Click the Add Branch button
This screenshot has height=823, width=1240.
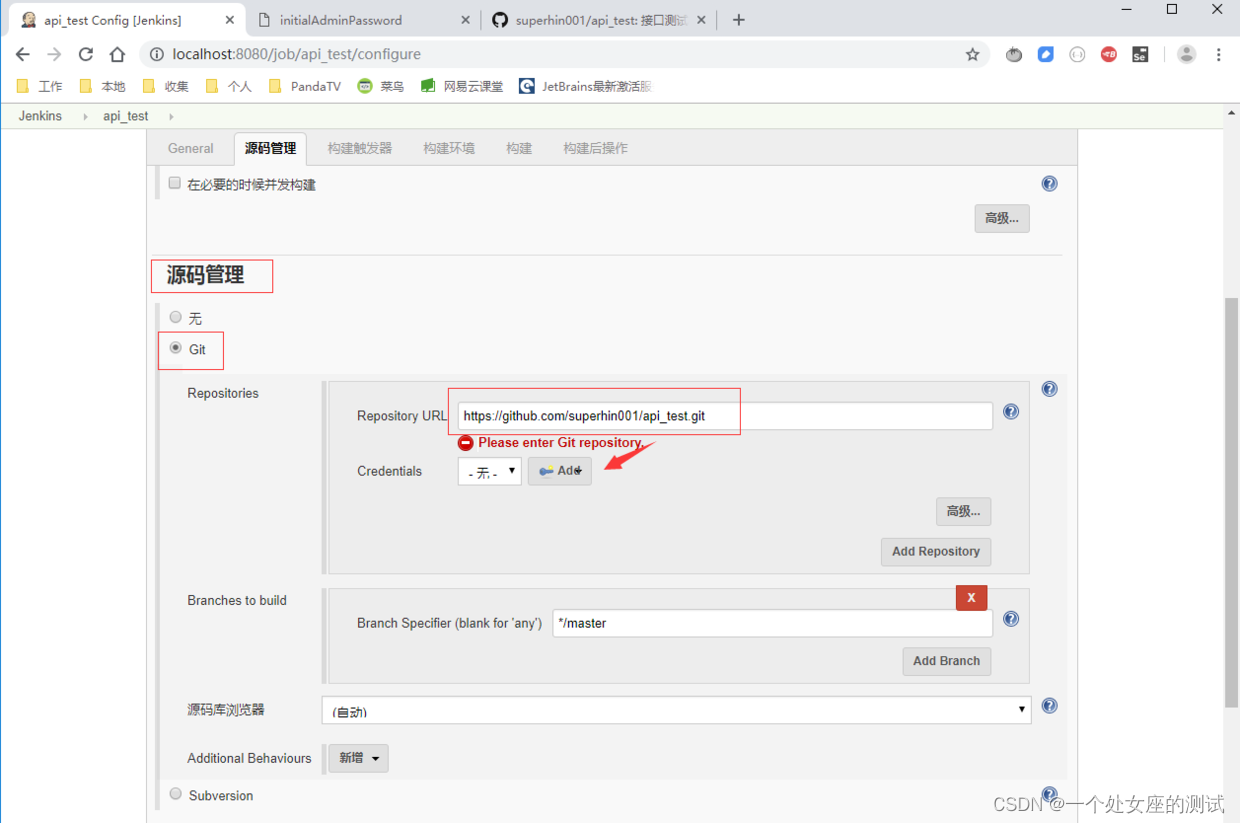[x=946, y=661]
